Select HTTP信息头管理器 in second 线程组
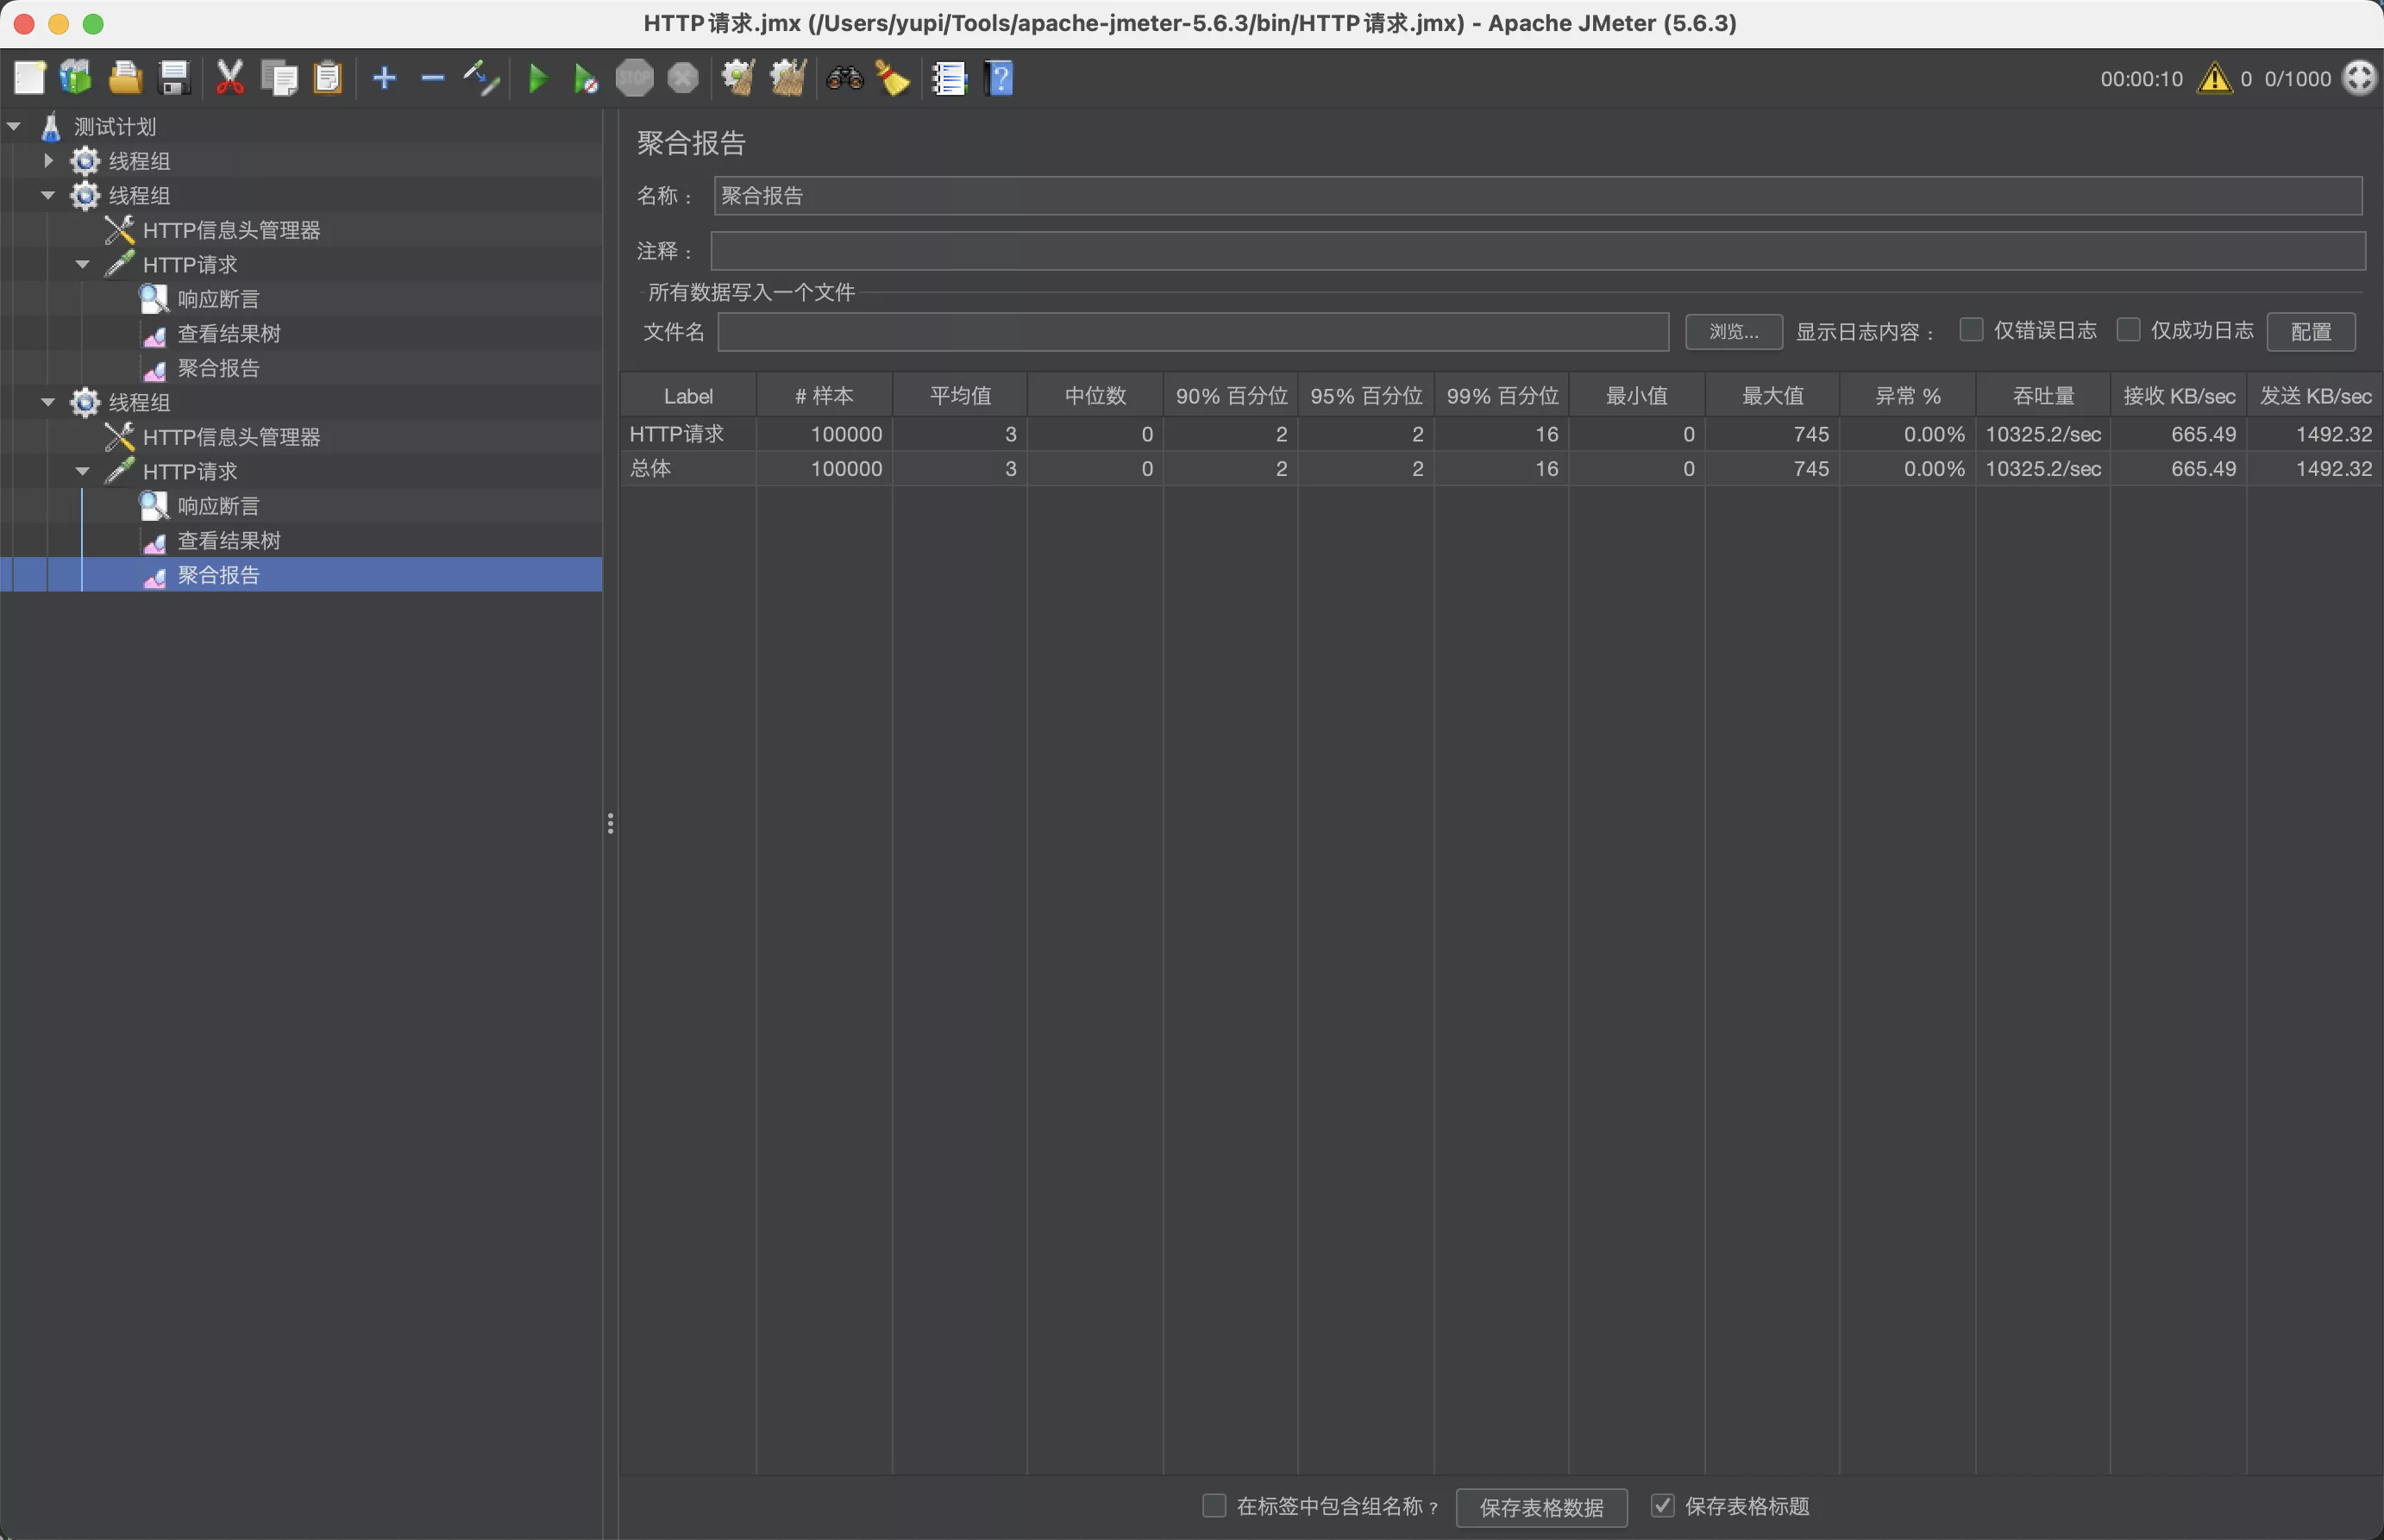Screen dimensions: 2384x1540 coord(231,230)
